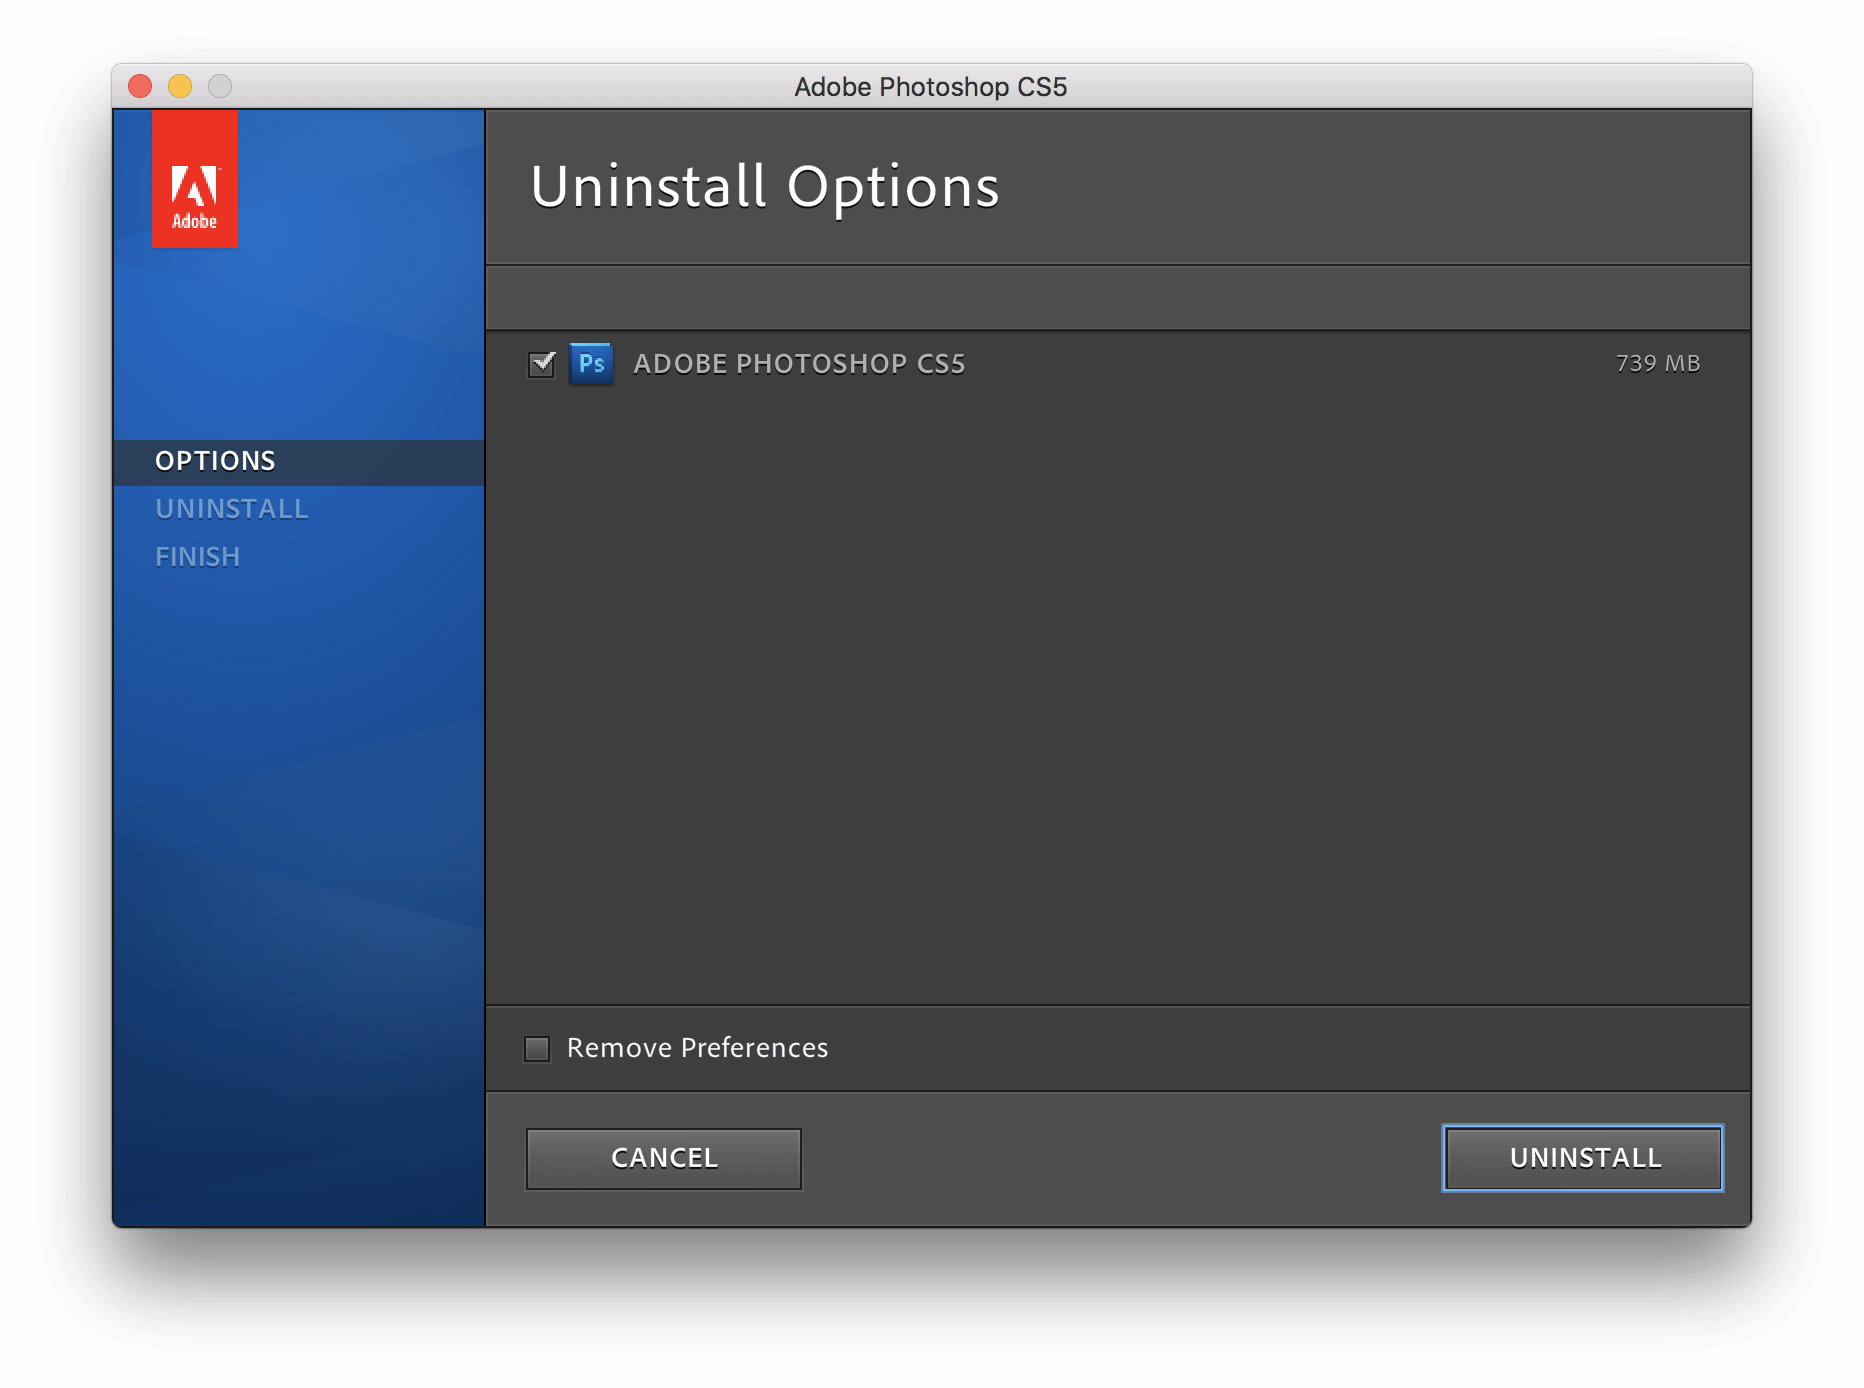Image resolution: width=1864 pixels, height=1388 pixels.
Task: Select the OPTIONS step in sidebar
Action: click(x=215, y=461)
